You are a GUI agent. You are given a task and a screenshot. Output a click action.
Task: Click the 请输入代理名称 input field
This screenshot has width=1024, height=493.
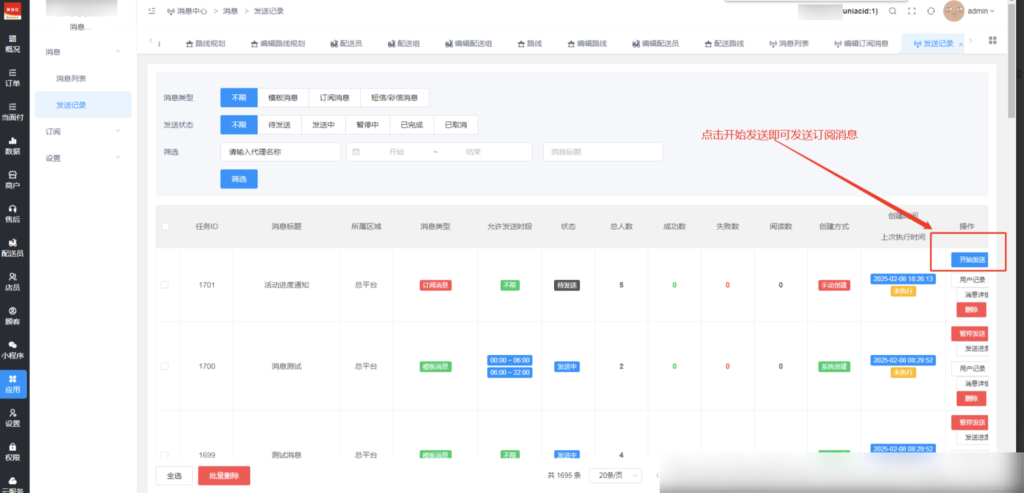coord(281,151)
